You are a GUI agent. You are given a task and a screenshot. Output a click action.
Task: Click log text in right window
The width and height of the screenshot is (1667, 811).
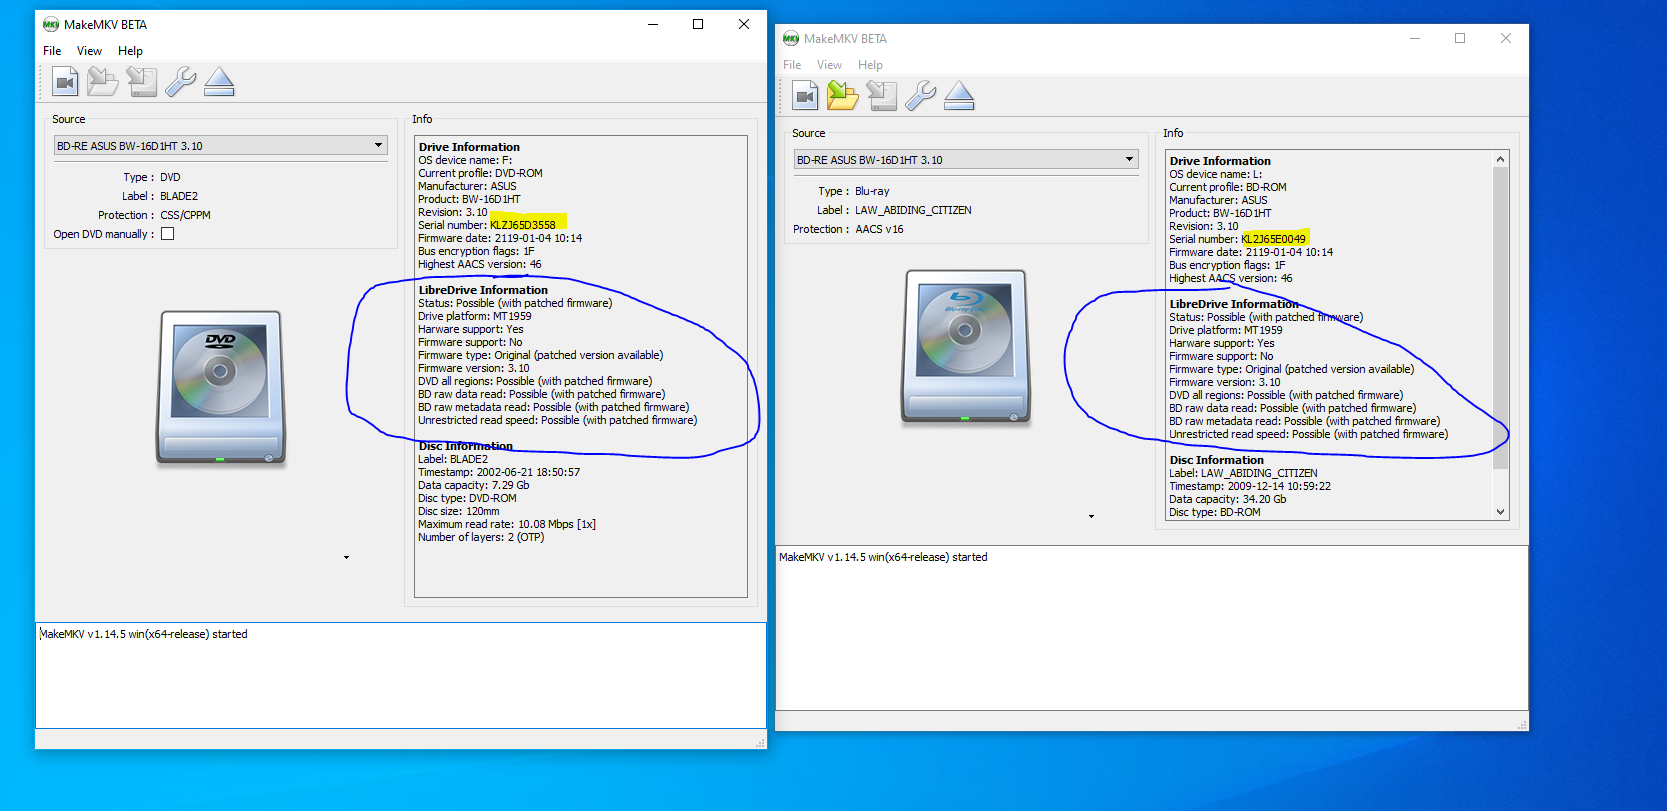pyautogui.click(x=883, y=558)
